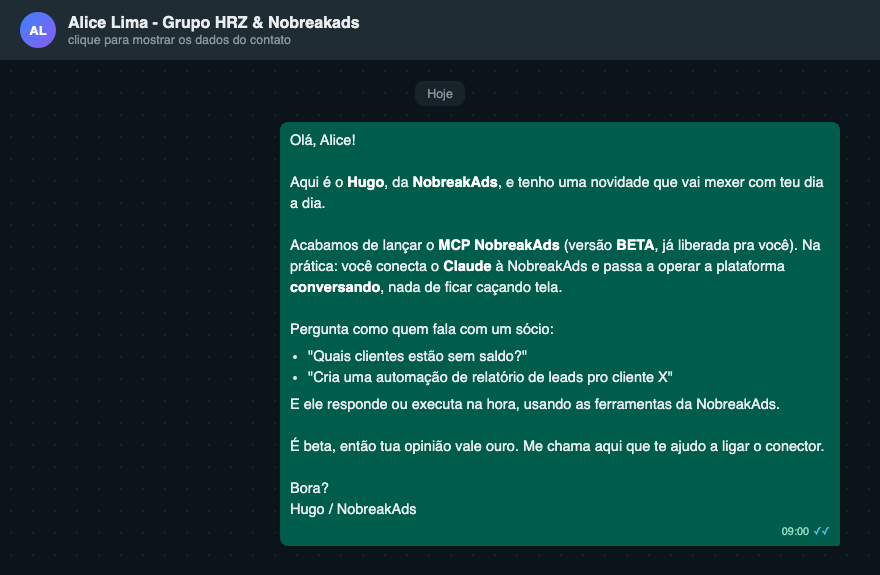
Task: Click the bold word 'BETA'
Action: tap(635, 245)
